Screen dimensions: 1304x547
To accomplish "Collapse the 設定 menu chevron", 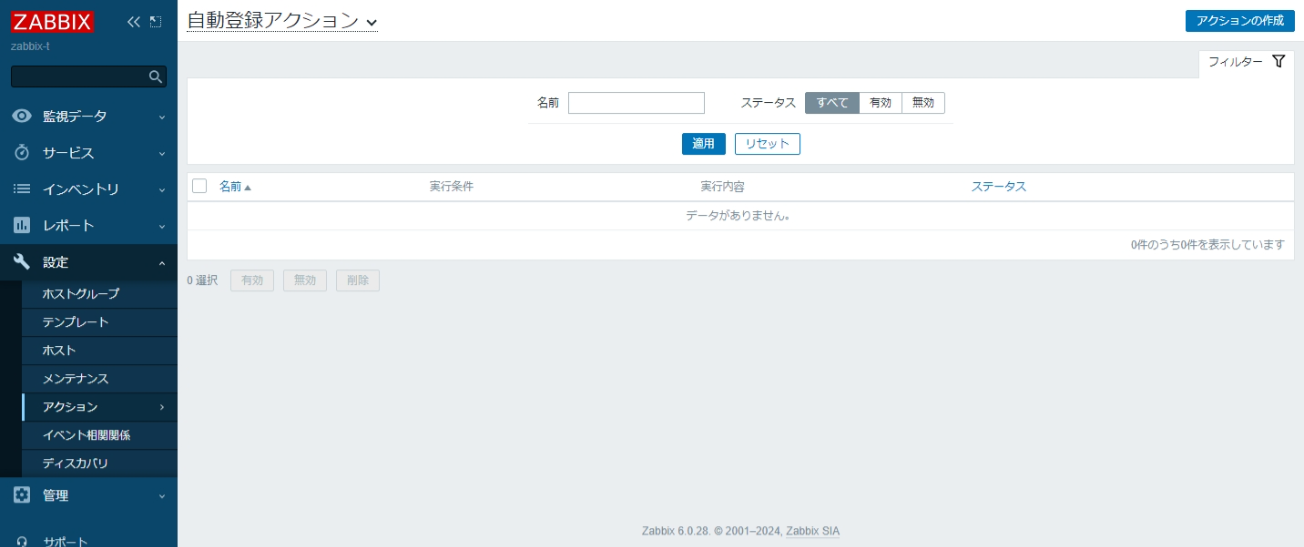I will coord(161,263).
